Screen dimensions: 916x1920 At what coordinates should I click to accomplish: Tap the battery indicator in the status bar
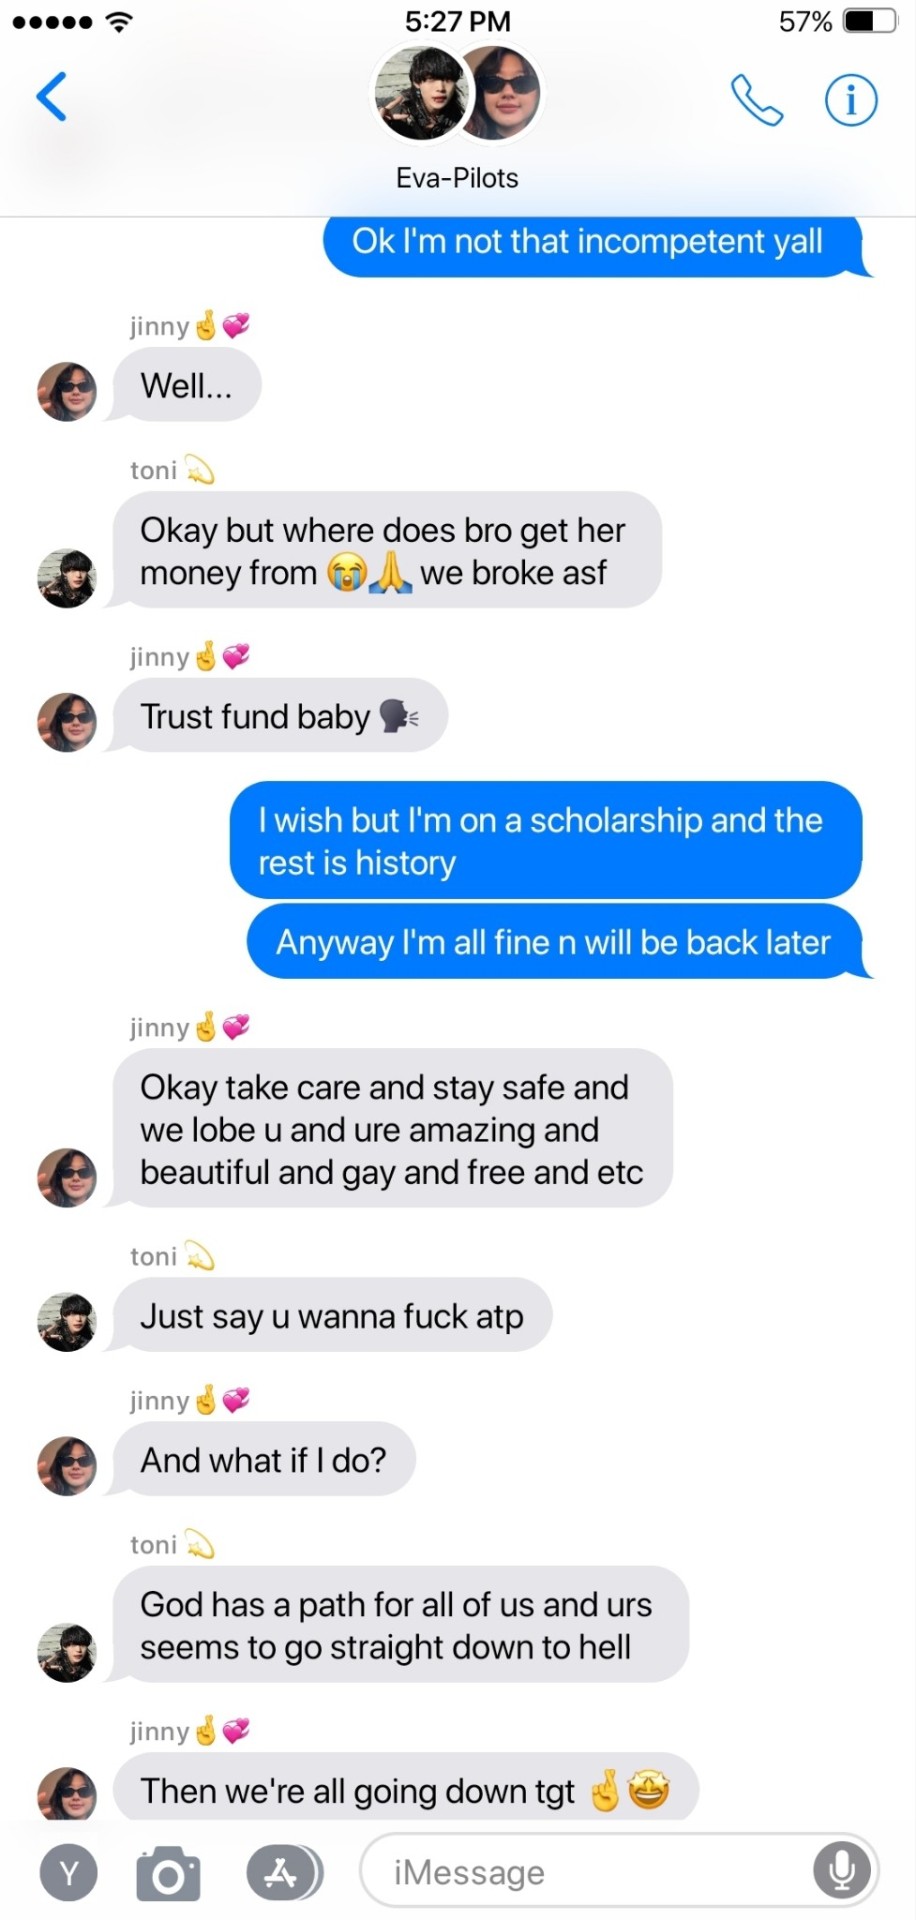click(869, 21)
